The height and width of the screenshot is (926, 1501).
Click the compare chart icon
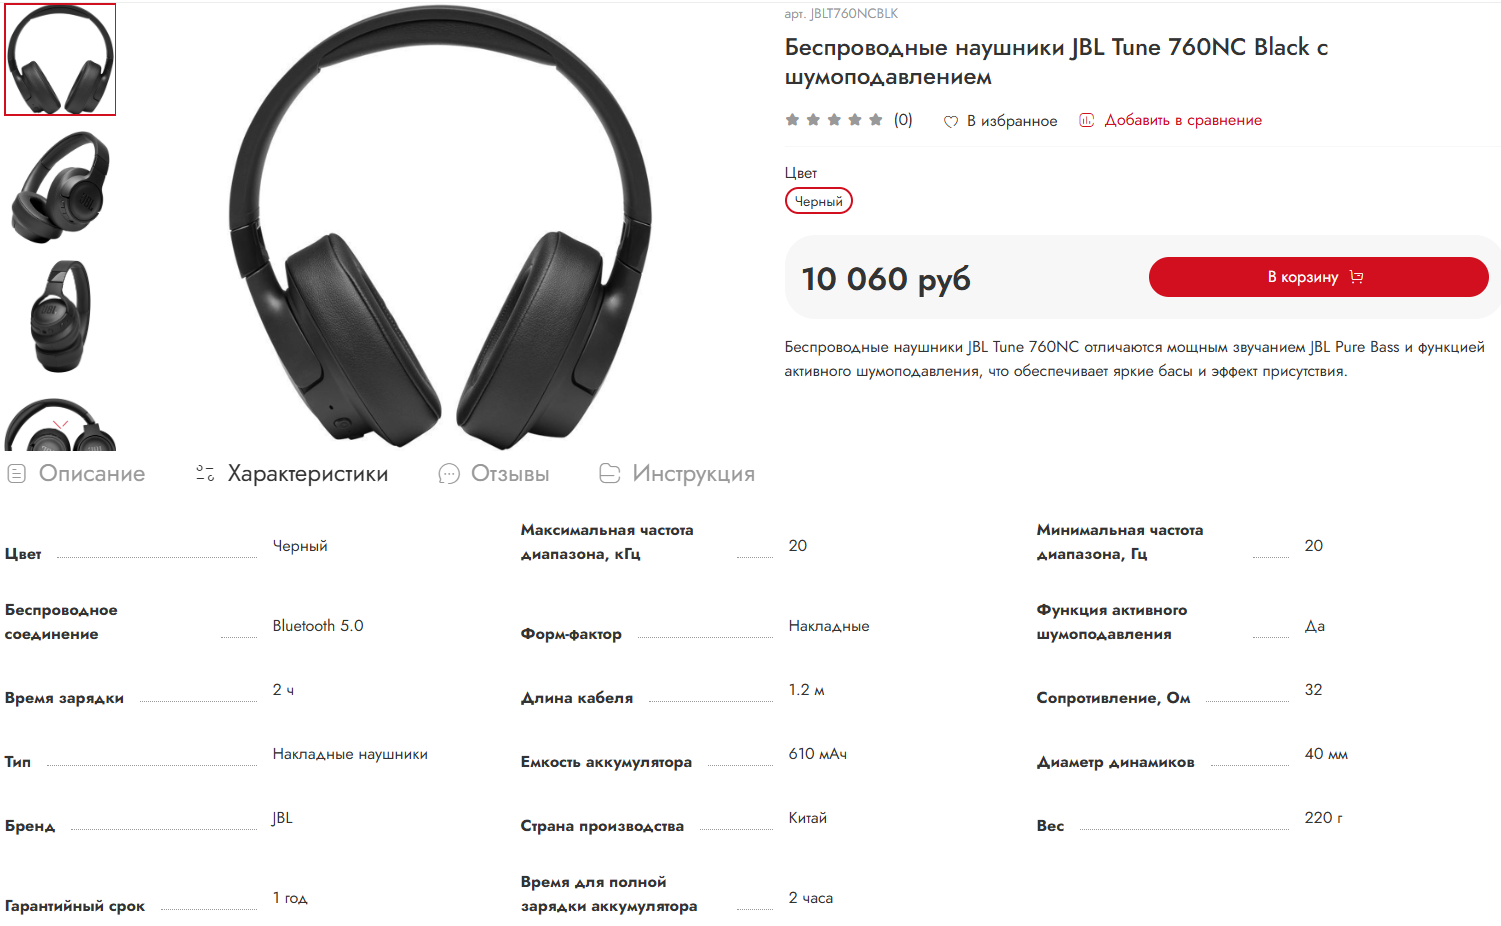(x=1086, y=120)
